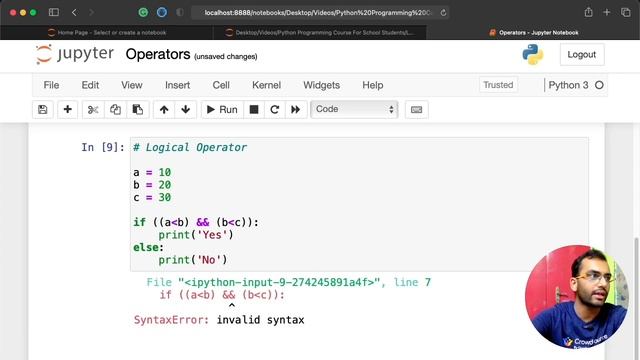Click the line 'if ((a<b) && (b<c)):' in cell
This screenshot has height=360, width=640.
(196, 222)
